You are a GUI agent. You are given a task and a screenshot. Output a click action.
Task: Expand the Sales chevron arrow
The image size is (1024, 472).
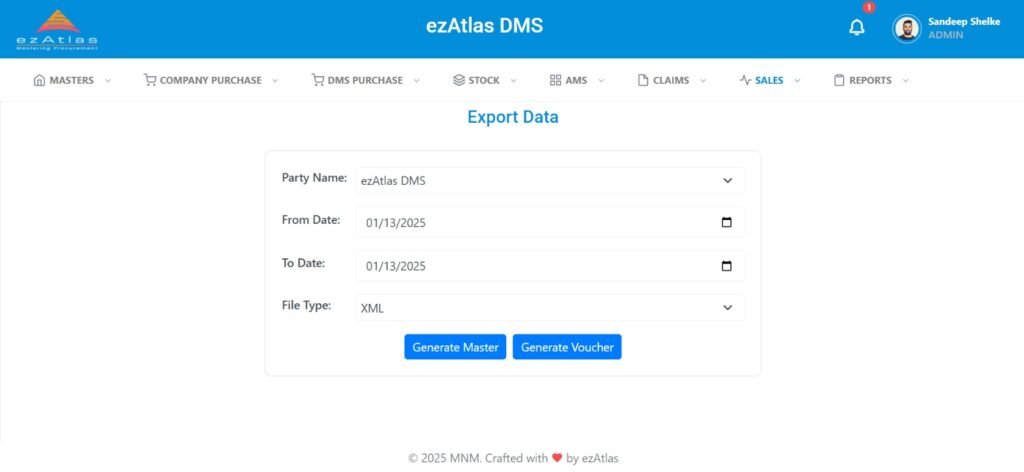797,81
